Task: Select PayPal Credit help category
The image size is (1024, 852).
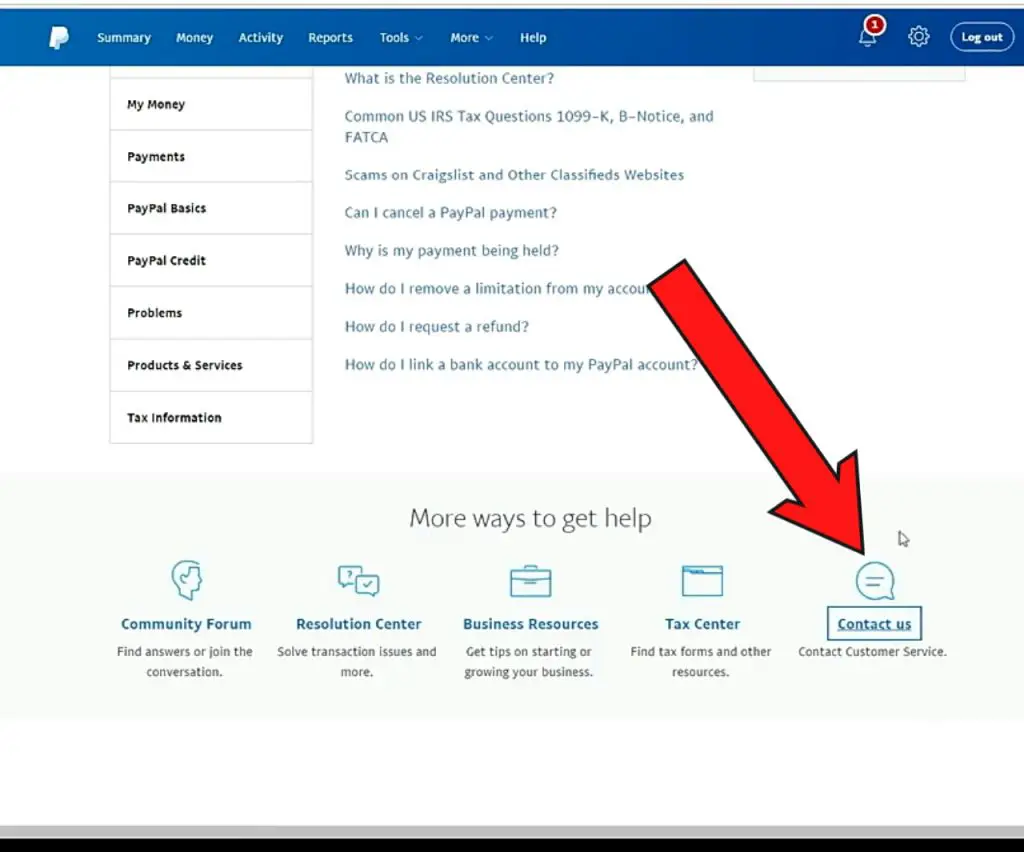Action: pyautogui.click(x=211, y=260)
